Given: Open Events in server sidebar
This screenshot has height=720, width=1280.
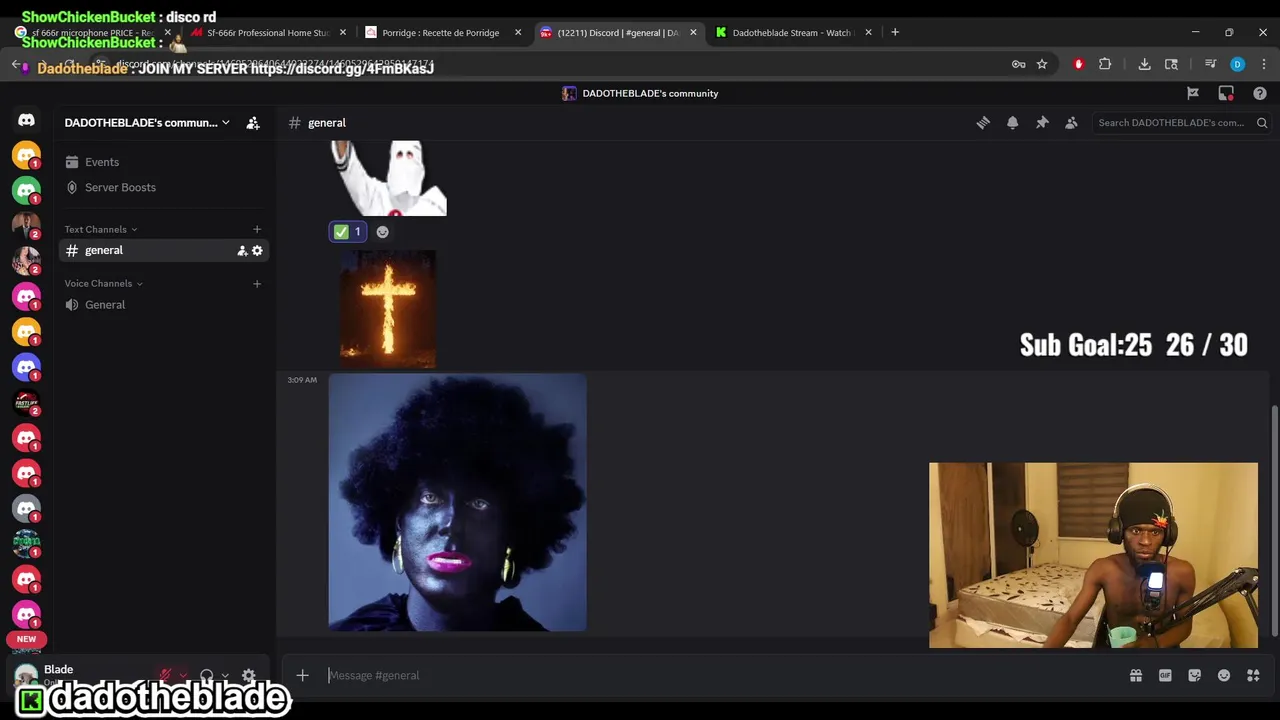Looking at the screenshot, I should coord(164,162).
